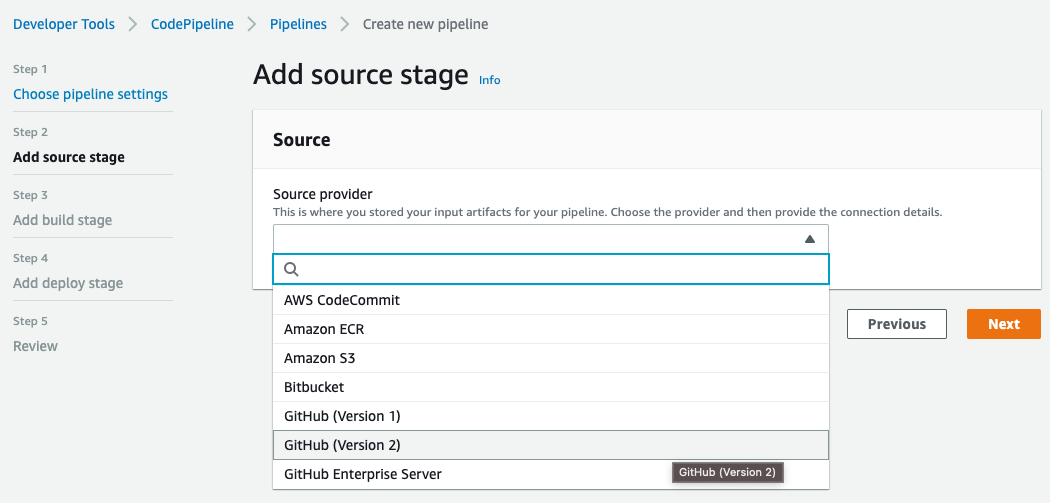Click the Source panel heading
This screenshot has height=503, width=1050.
click(301, 140)
